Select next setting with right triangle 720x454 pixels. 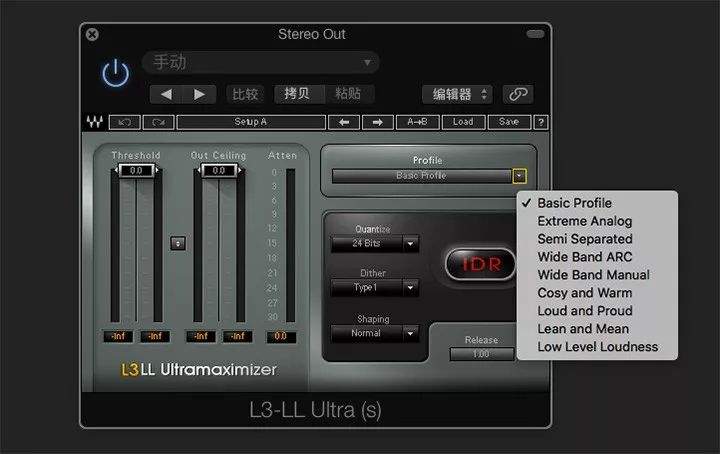(x=199, y=95)
